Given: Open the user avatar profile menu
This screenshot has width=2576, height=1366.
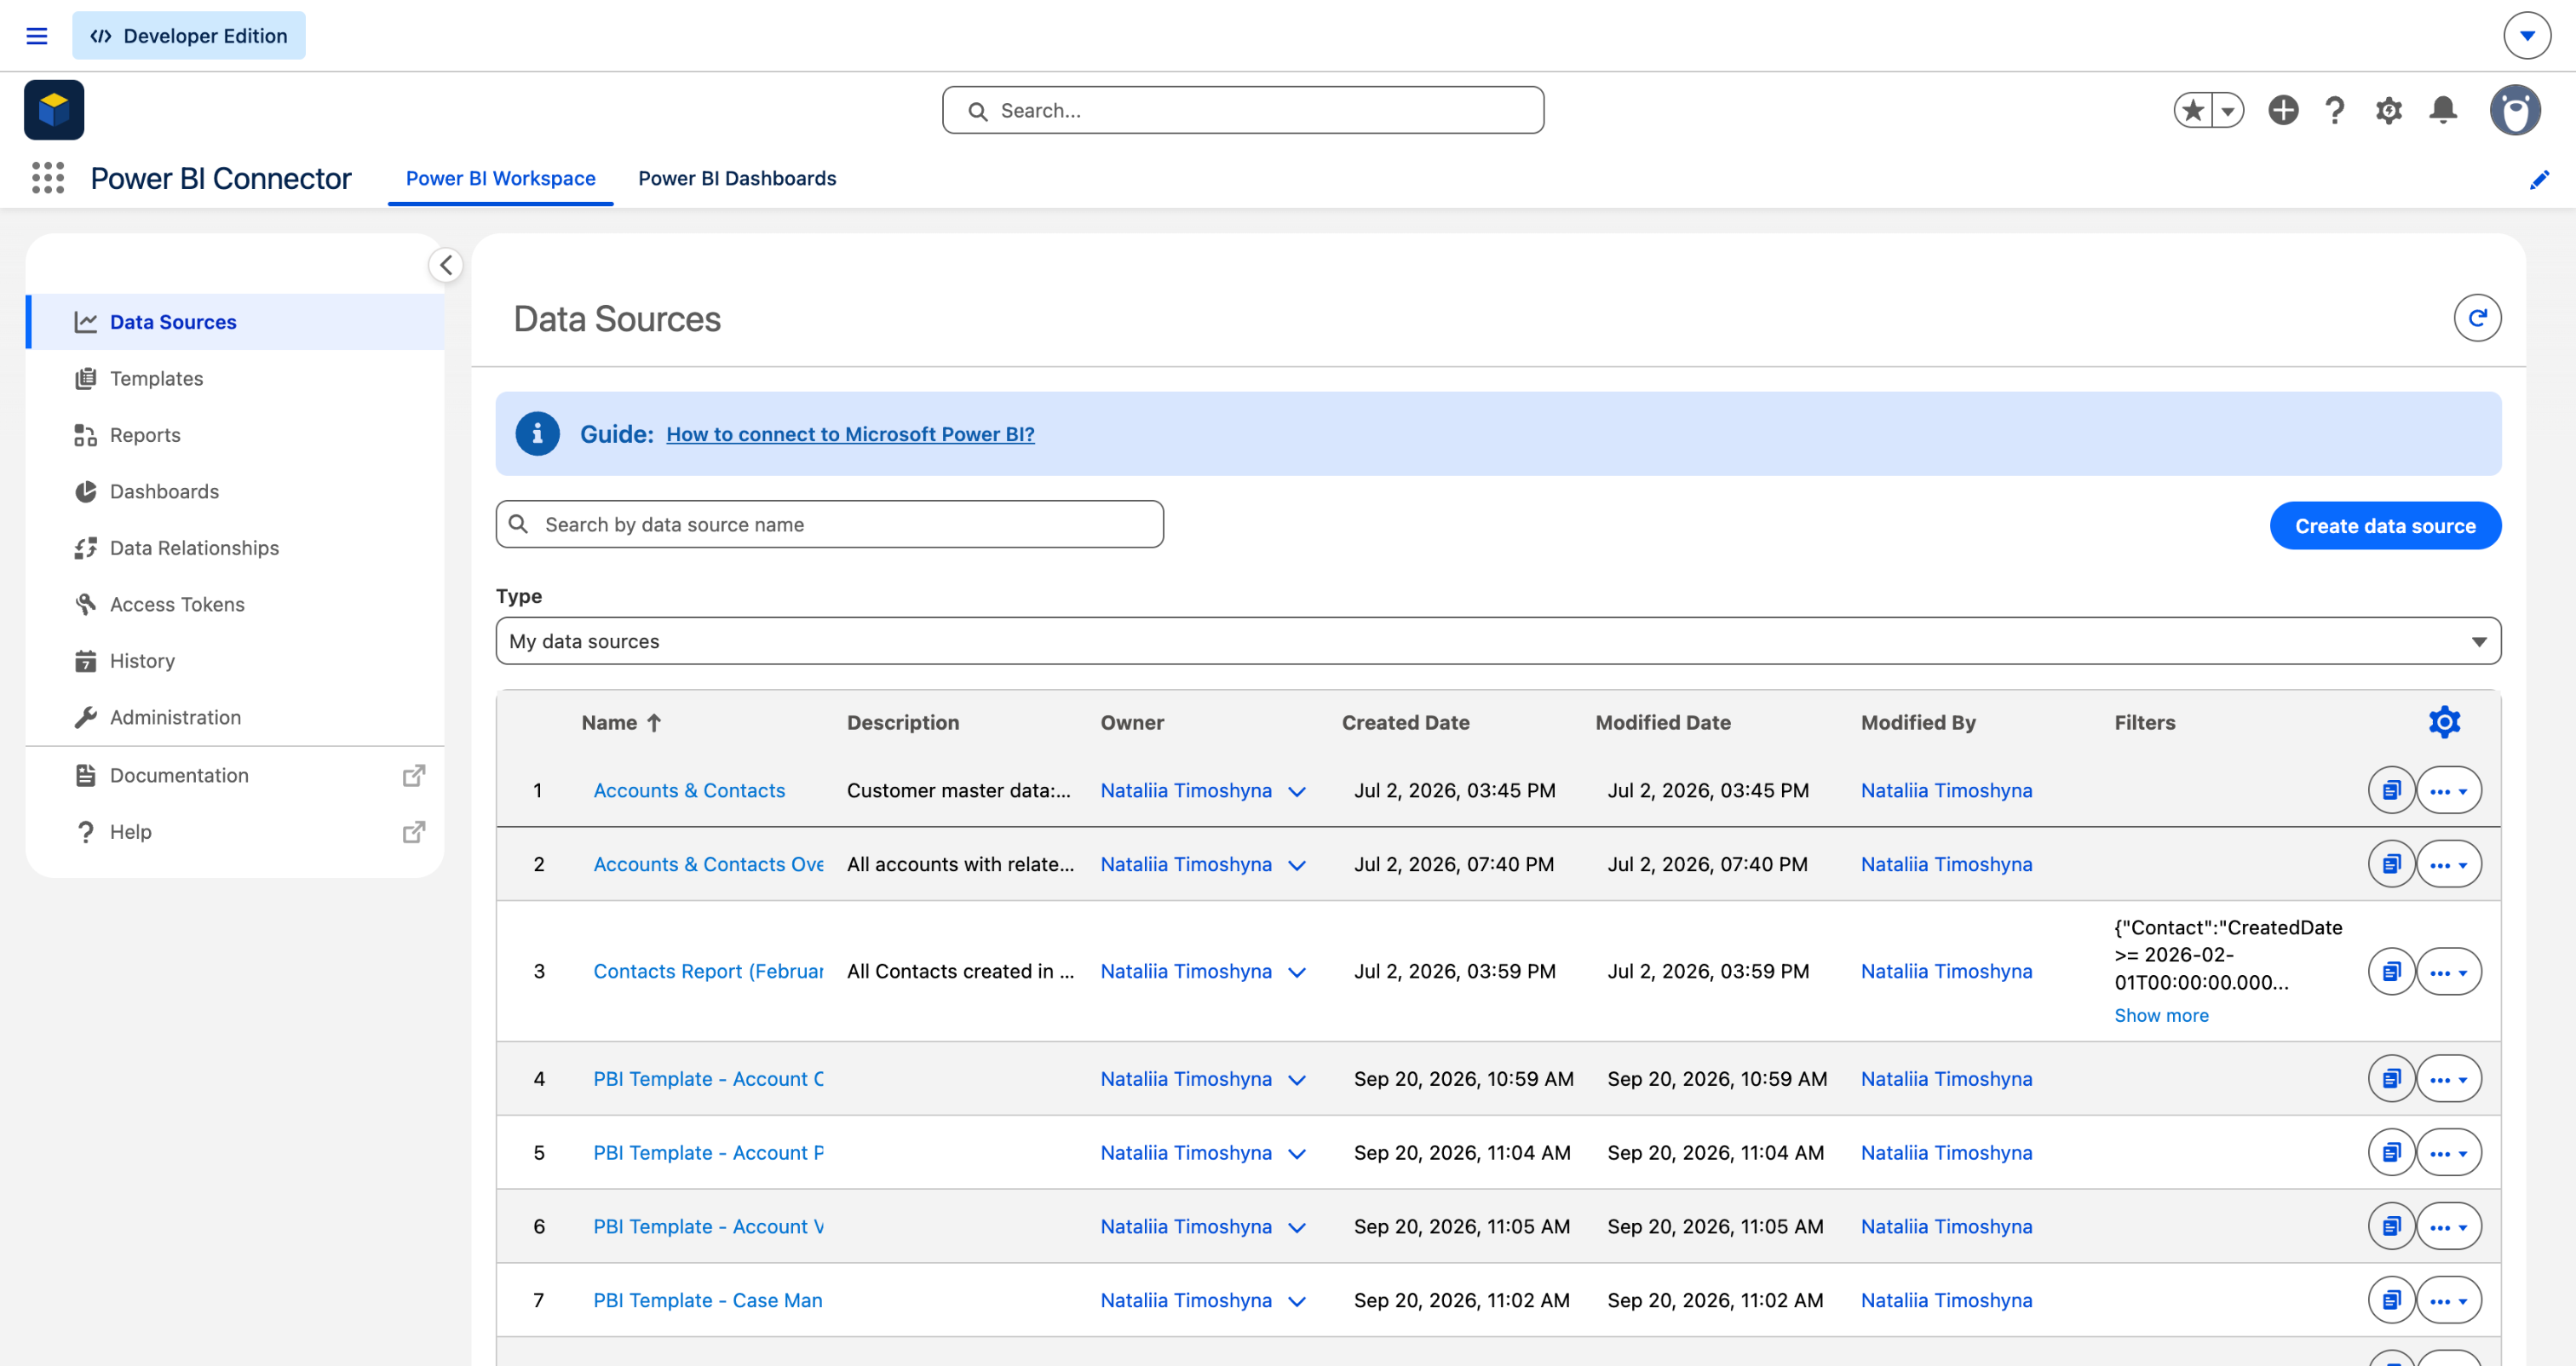Looking at the screenshot, I should click(2515, 110).
